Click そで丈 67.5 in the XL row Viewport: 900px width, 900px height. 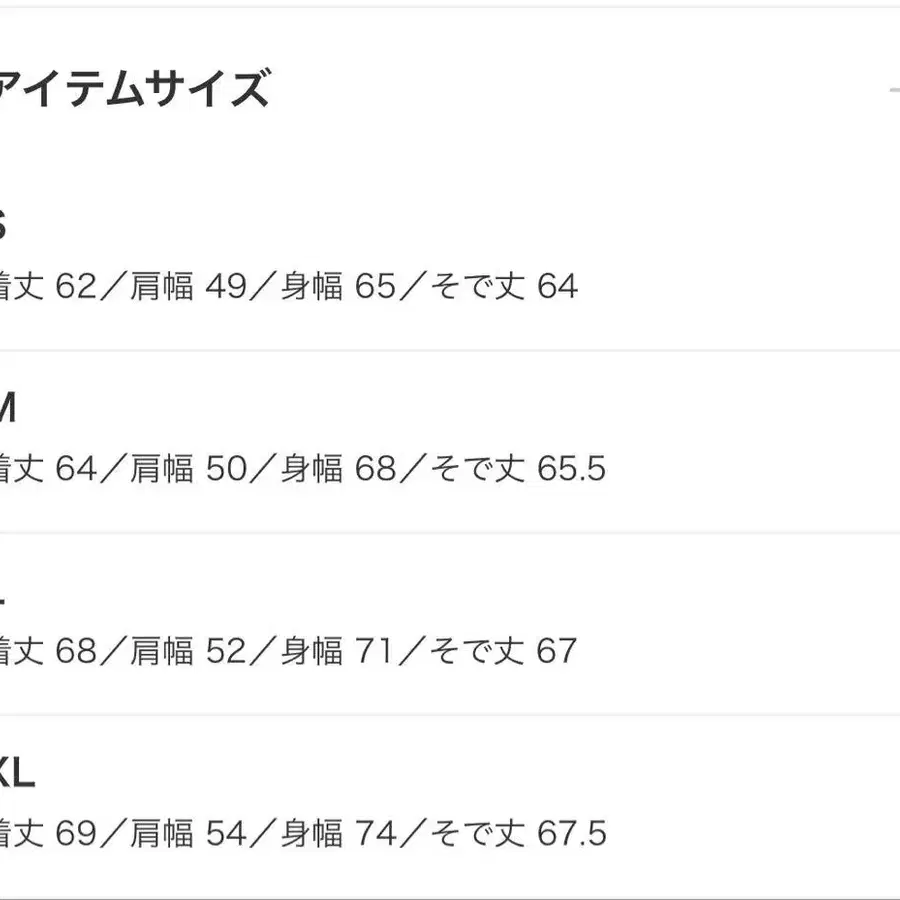pyautogui.click(x=517, y=834)
